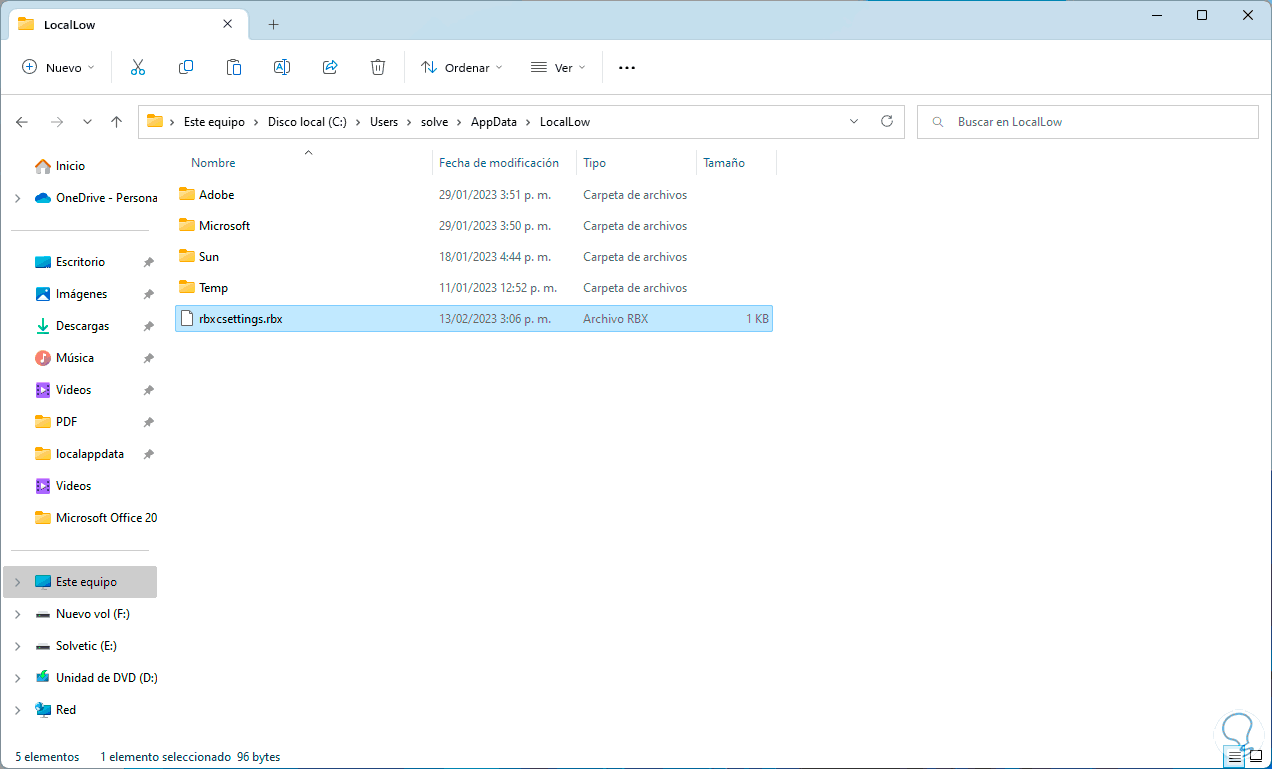Go up one folder level arrow

[x=116, y=122]
